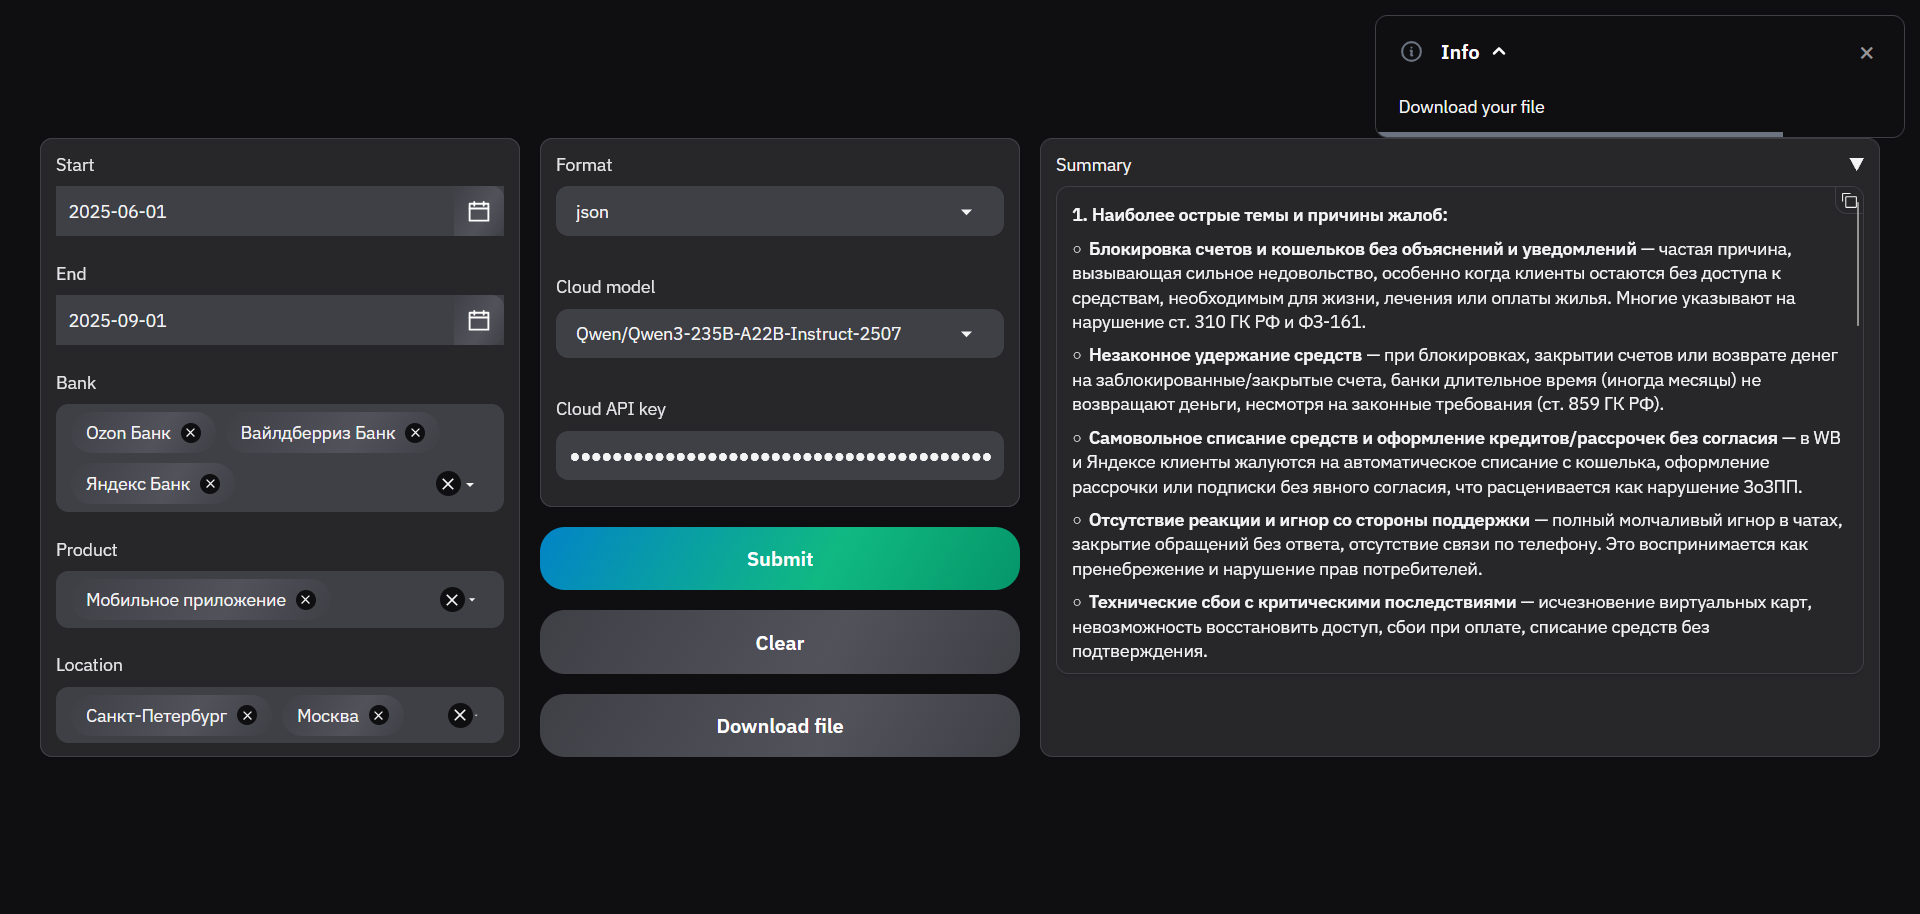Collapse the Info notification chevron
Viewport: 1920px width, 914px height.
(1499, 52)
